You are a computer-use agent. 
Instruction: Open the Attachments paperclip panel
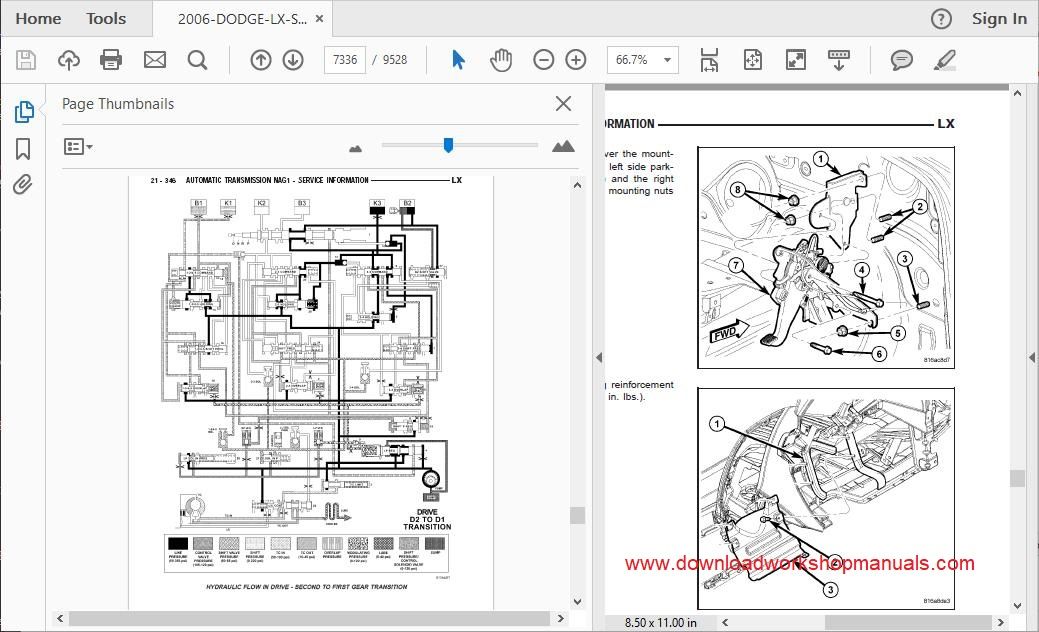tap(23, 184)
